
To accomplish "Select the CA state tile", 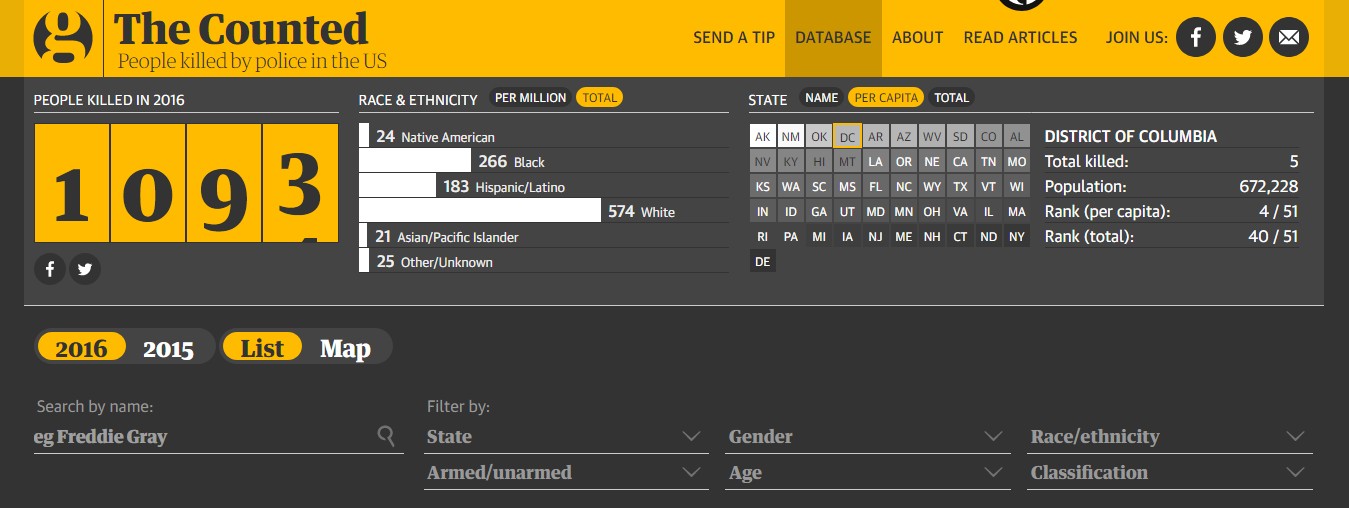I will (960, 161).
